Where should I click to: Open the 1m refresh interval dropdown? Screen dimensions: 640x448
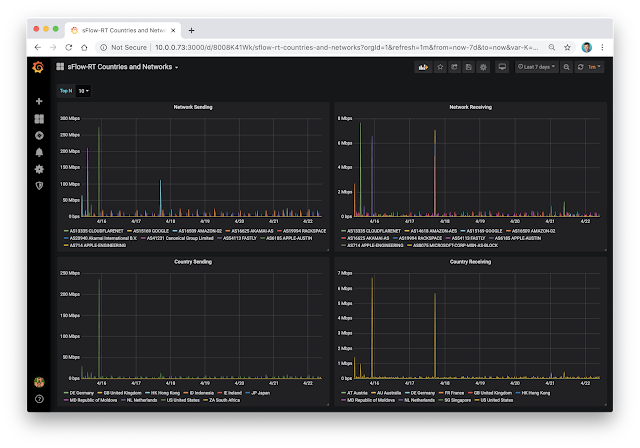[x=594, y=67]
